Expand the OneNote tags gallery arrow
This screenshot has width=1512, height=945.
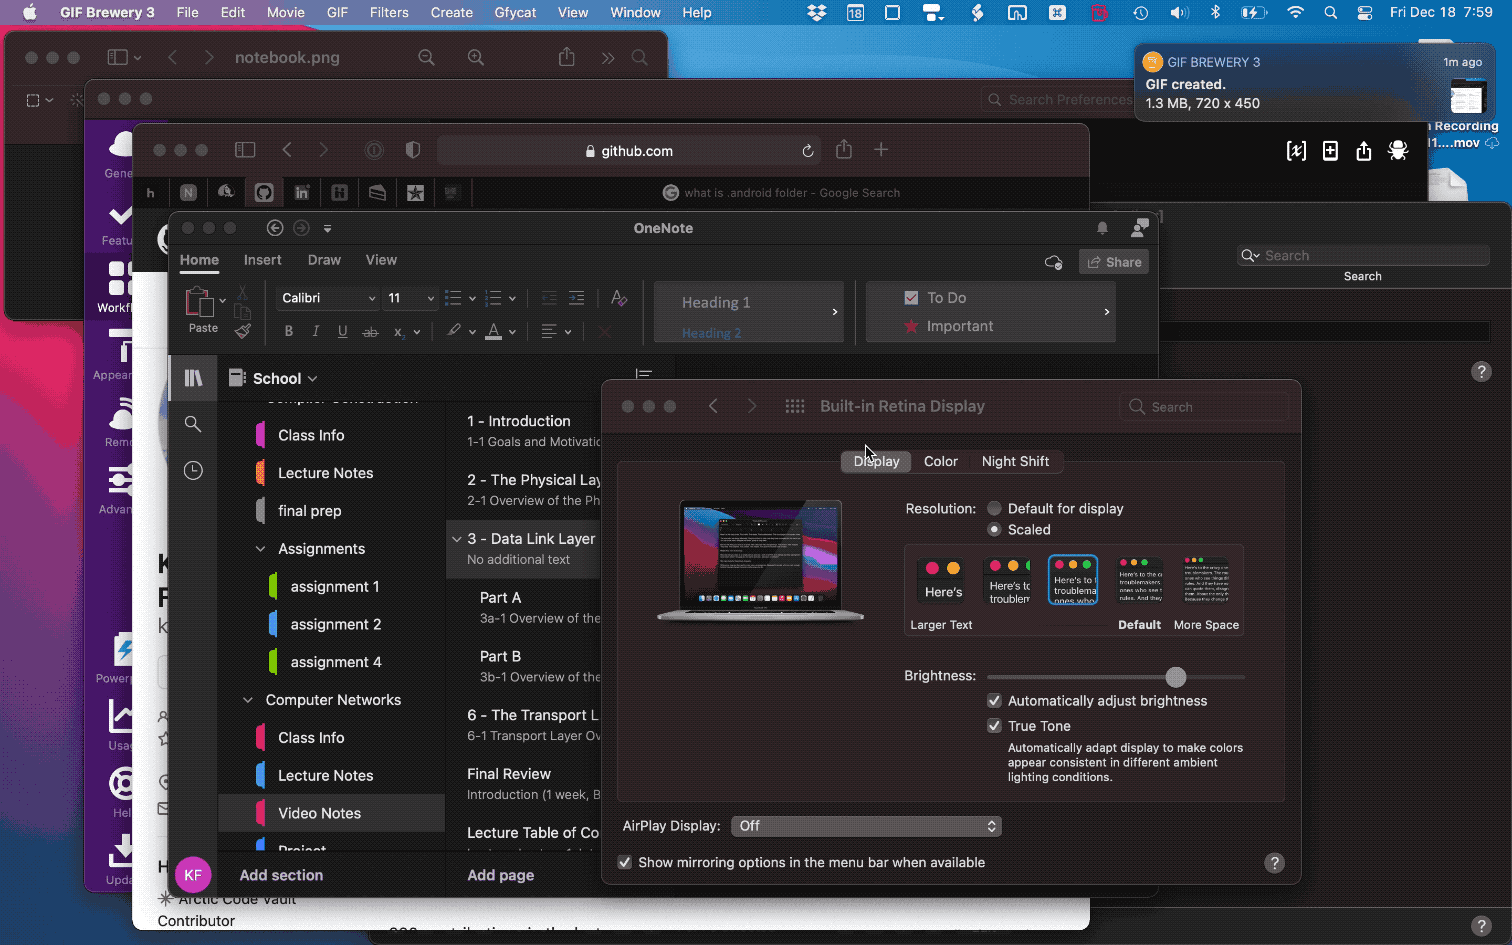tap(1107, 312)
